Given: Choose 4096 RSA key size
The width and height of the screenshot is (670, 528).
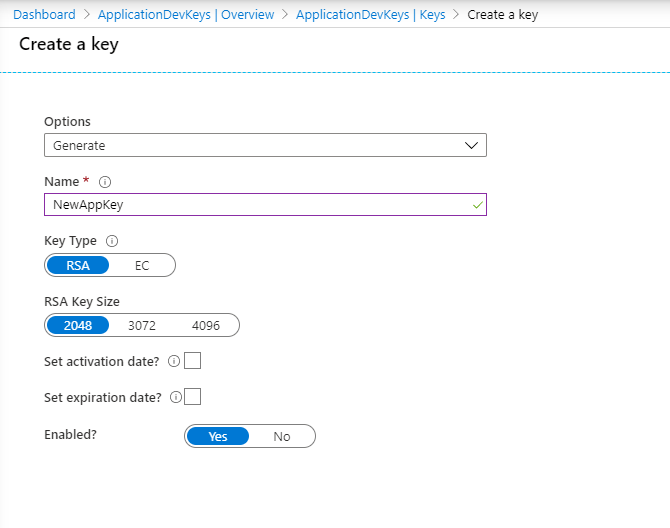Looking at the screenshot, I should tap(206, 326).
